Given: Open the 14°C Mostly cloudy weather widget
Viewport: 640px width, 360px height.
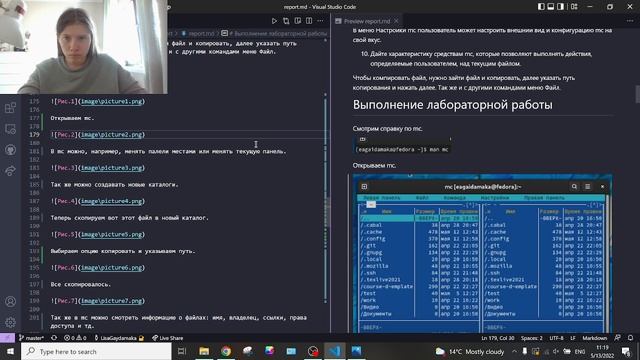Looking at the screenshot, I should (x=469, y=351).
